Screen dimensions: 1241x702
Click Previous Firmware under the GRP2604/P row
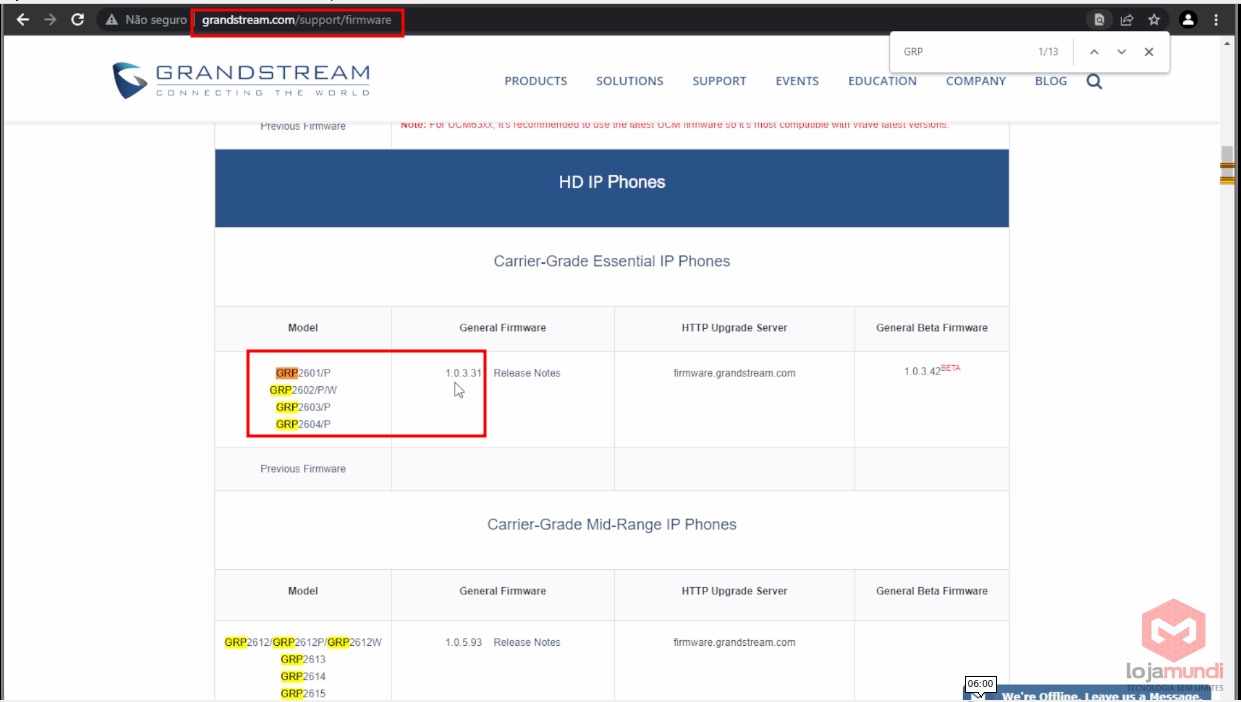coord(303,468)
